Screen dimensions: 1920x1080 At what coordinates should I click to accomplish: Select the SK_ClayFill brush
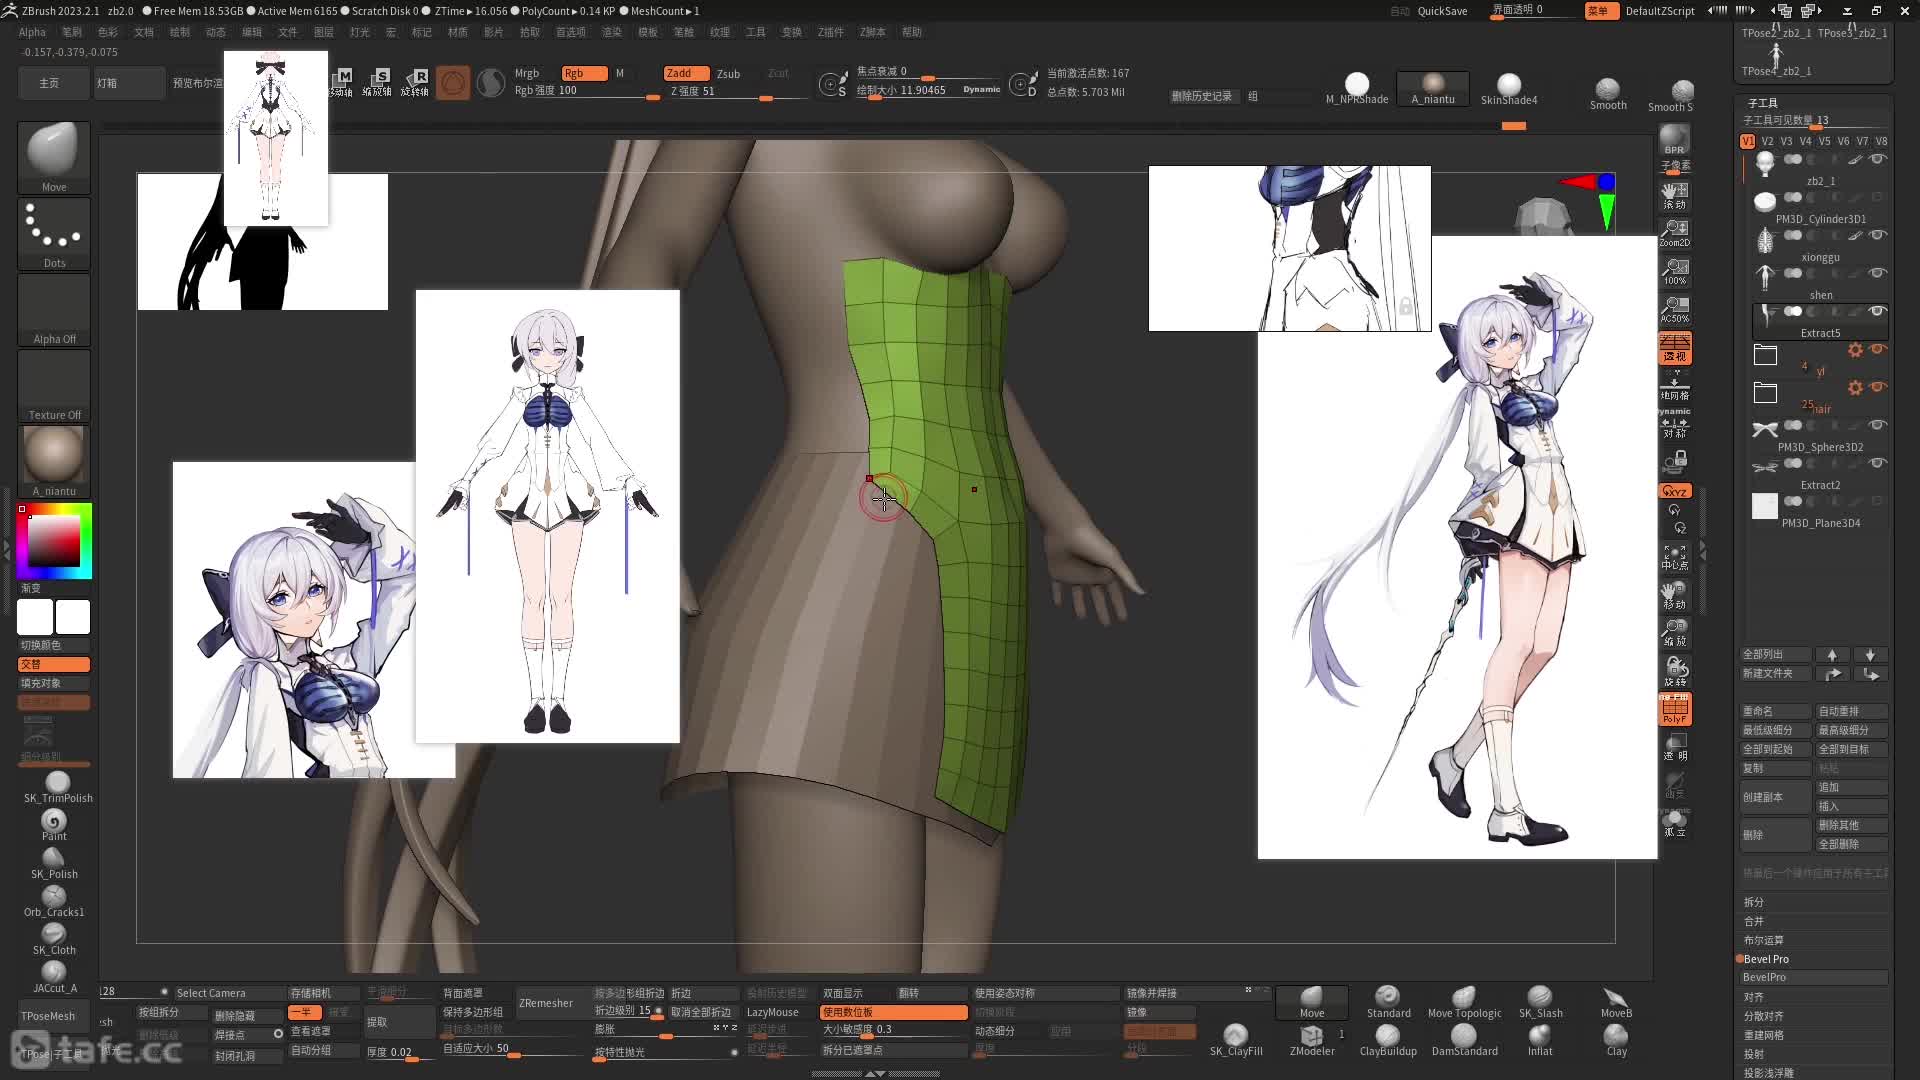click(1236, 1040)
